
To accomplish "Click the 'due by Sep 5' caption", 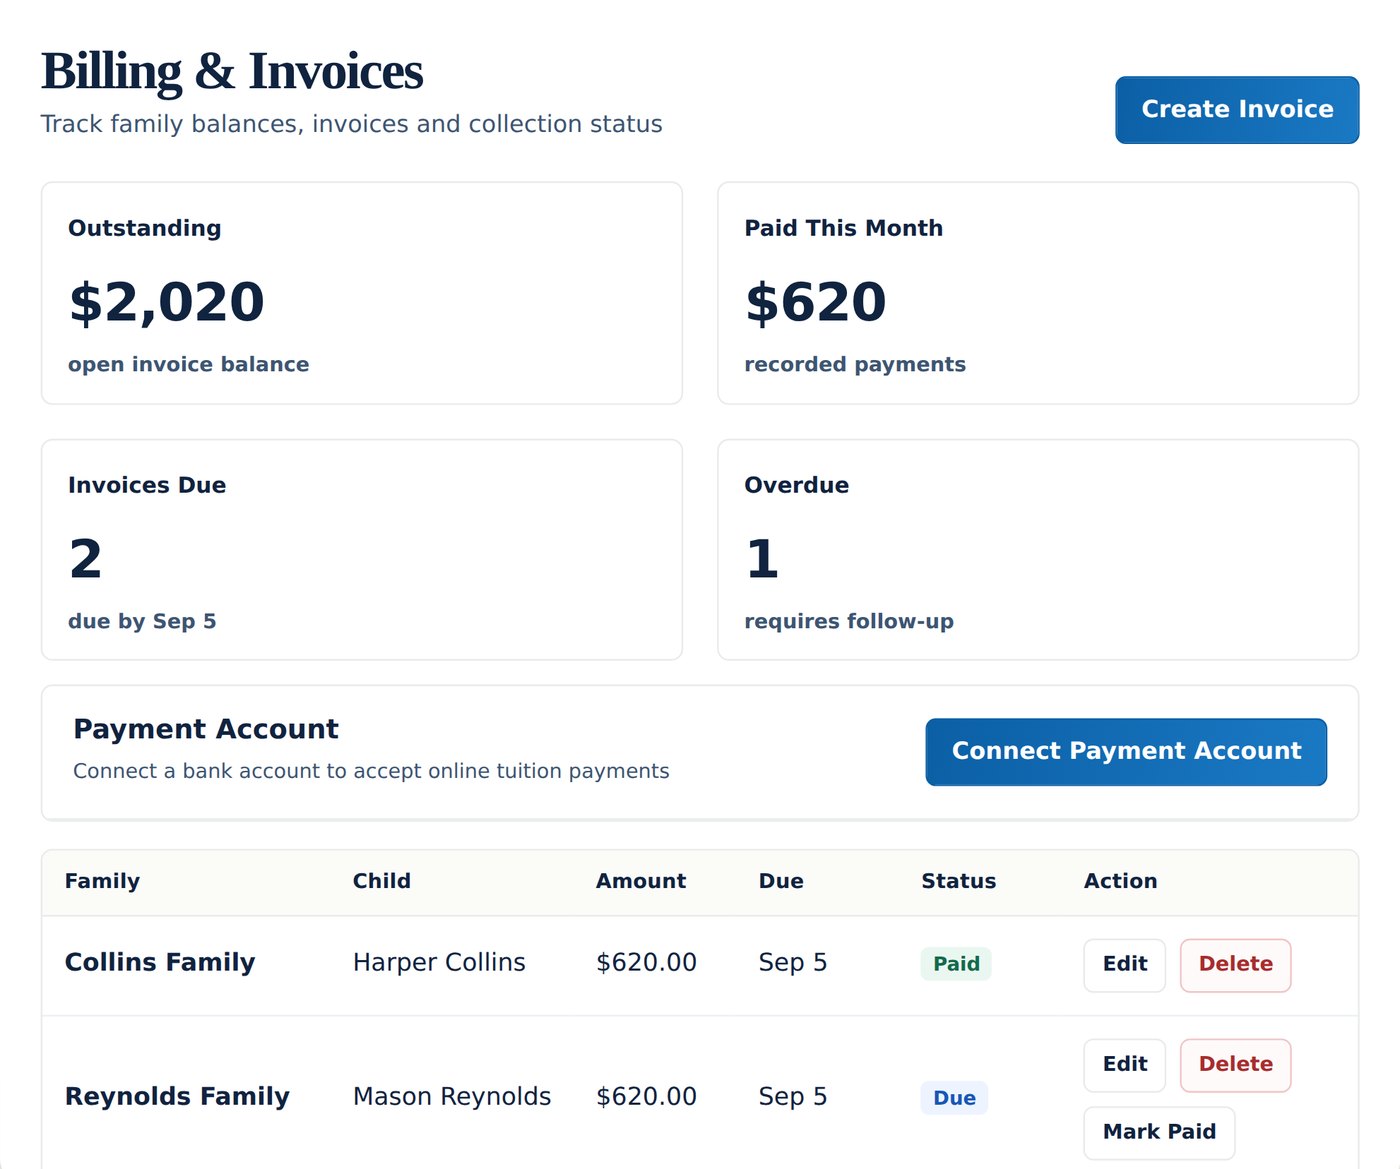I will coord(142,621).
